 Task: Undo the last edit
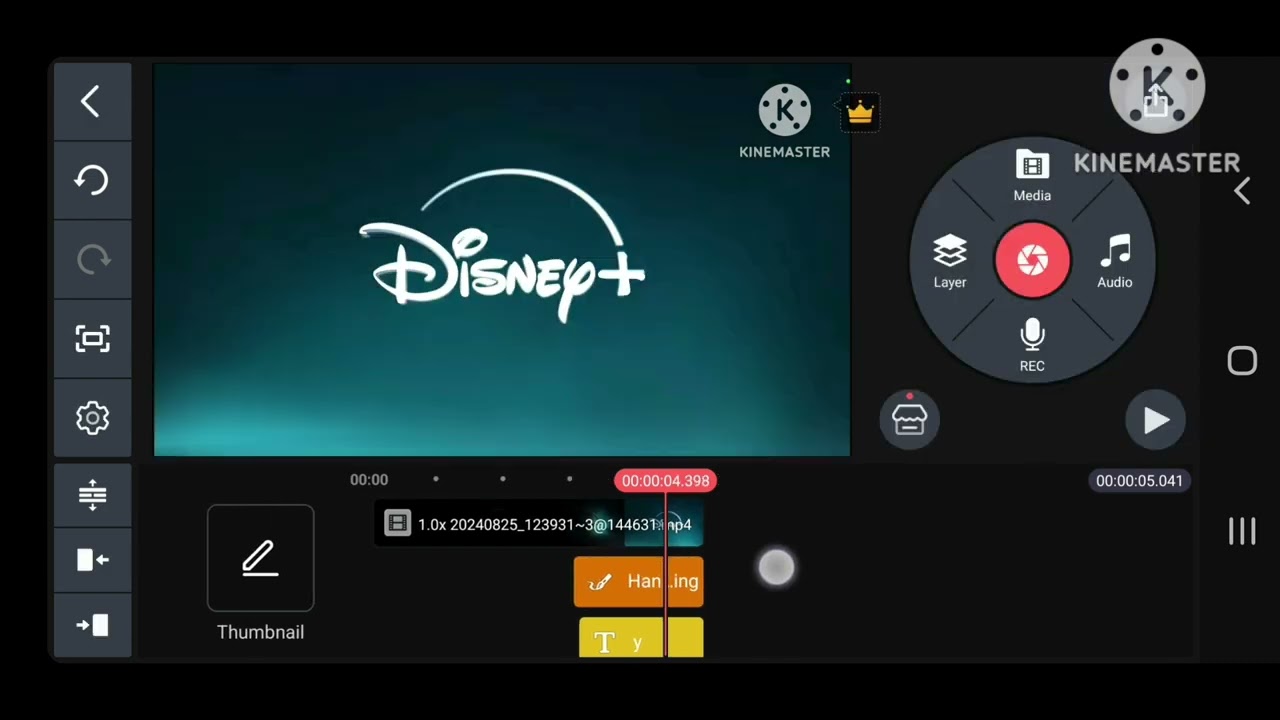click(x=92, y=180)
